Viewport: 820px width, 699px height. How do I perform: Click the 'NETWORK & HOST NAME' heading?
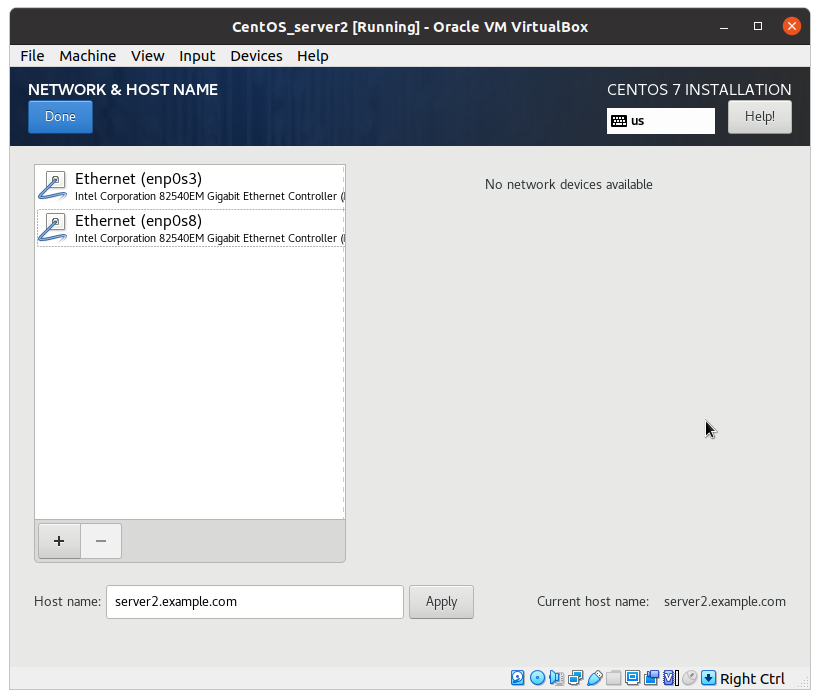[123, 89]
